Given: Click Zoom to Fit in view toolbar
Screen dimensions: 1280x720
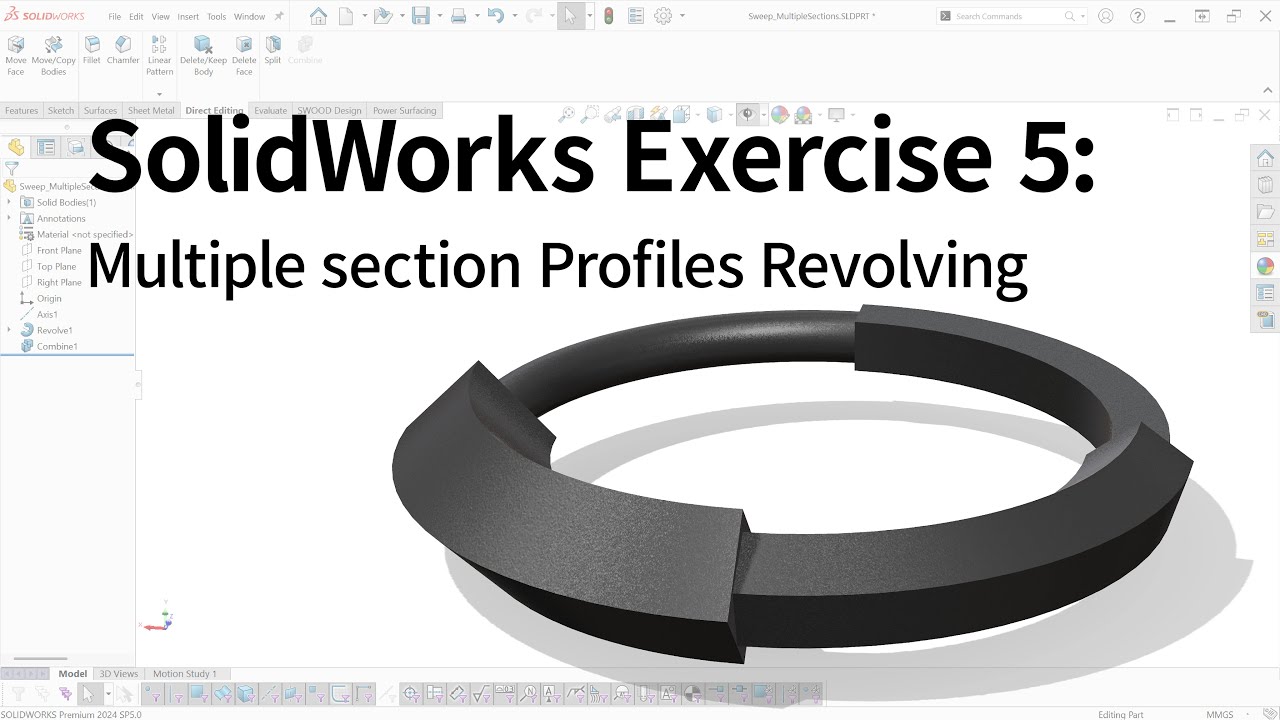Looking at the screenshot, I should tap(567, 114).
